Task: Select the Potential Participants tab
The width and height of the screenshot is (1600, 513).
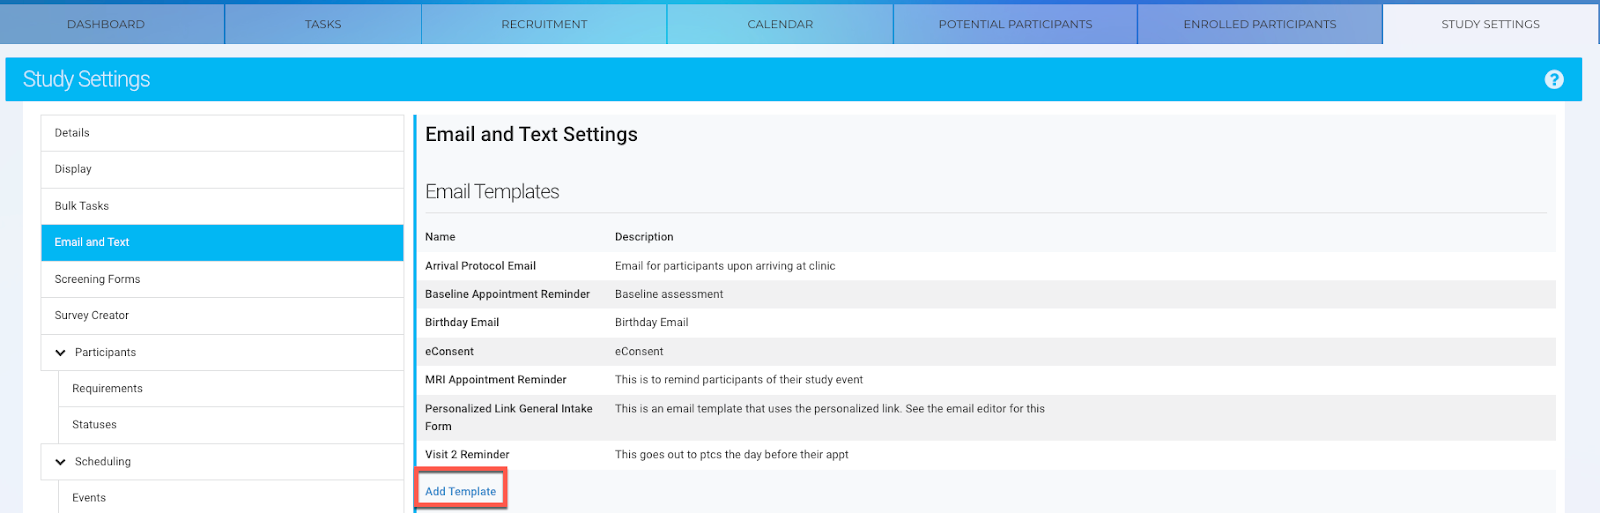Action: [x=1015, y=24]
